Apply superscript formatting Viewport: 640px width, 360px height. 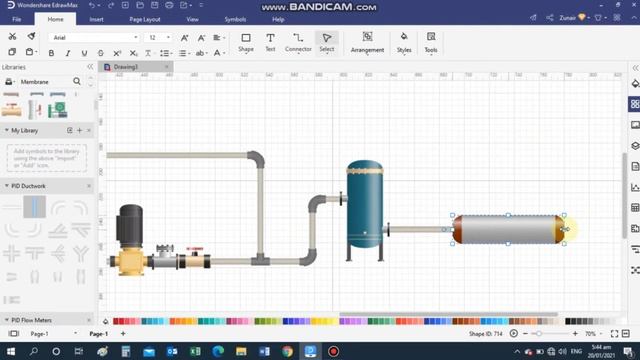pos(117,53)
